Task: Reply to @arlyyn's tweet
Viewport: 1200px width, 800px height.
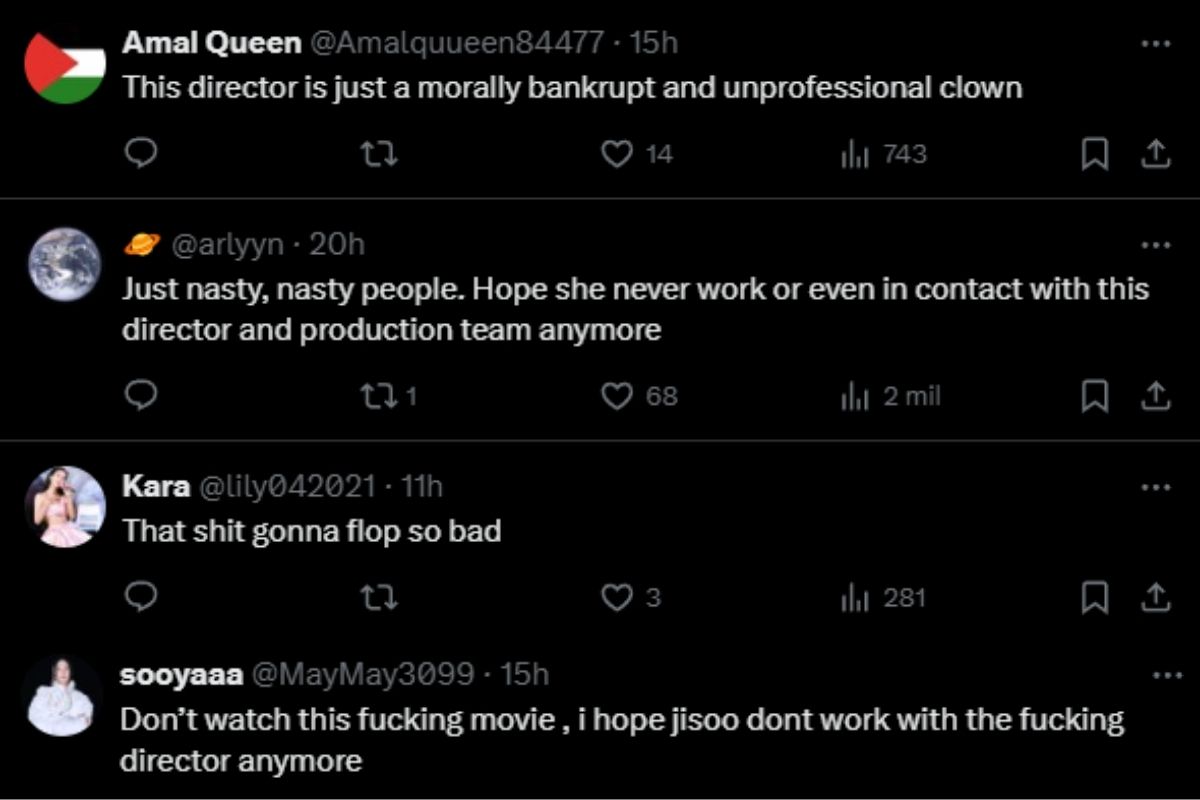Action: (142, 397)
